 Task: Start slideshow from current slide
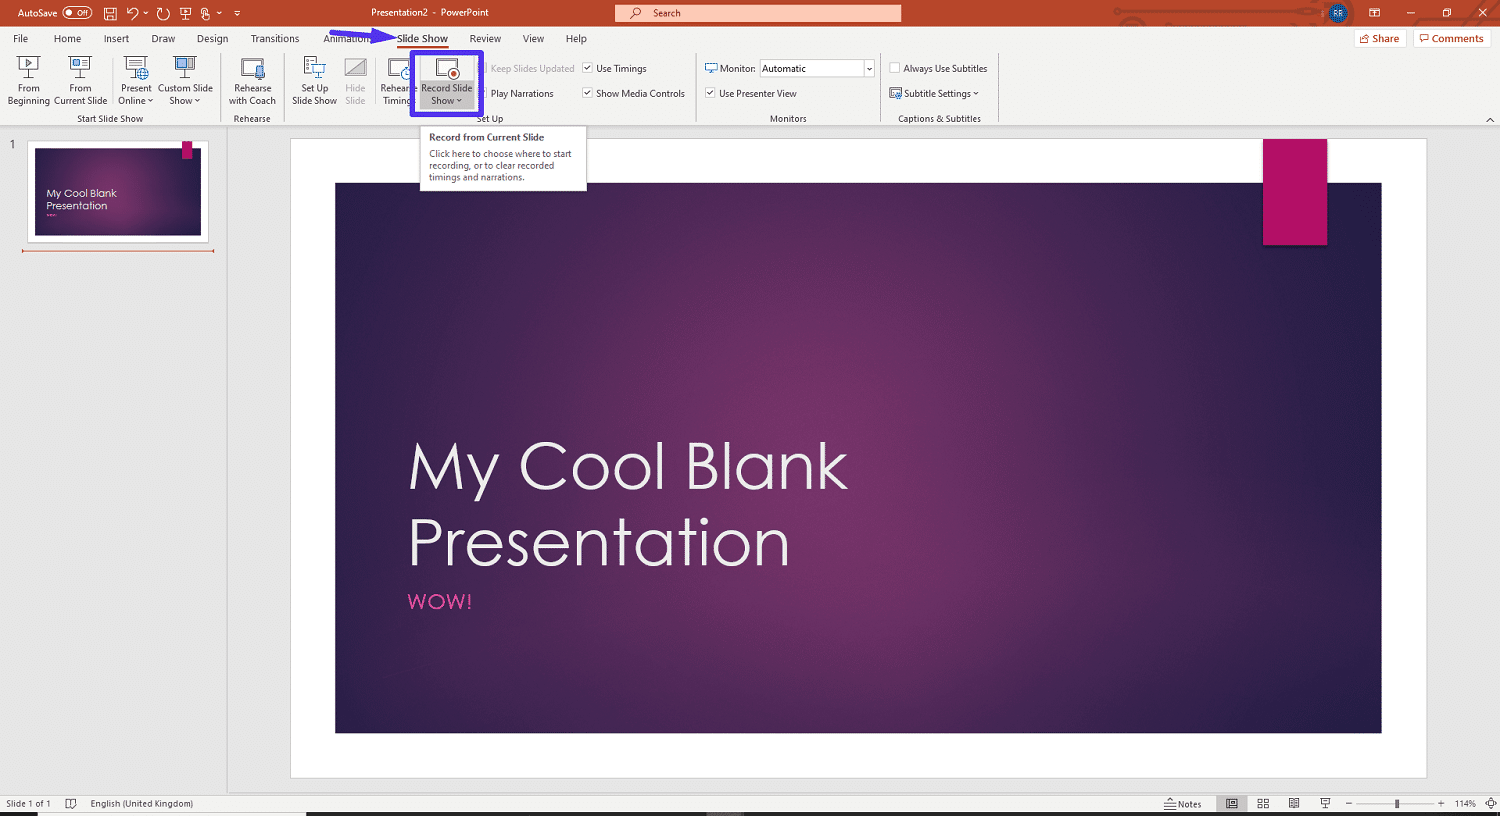[80, 80]
